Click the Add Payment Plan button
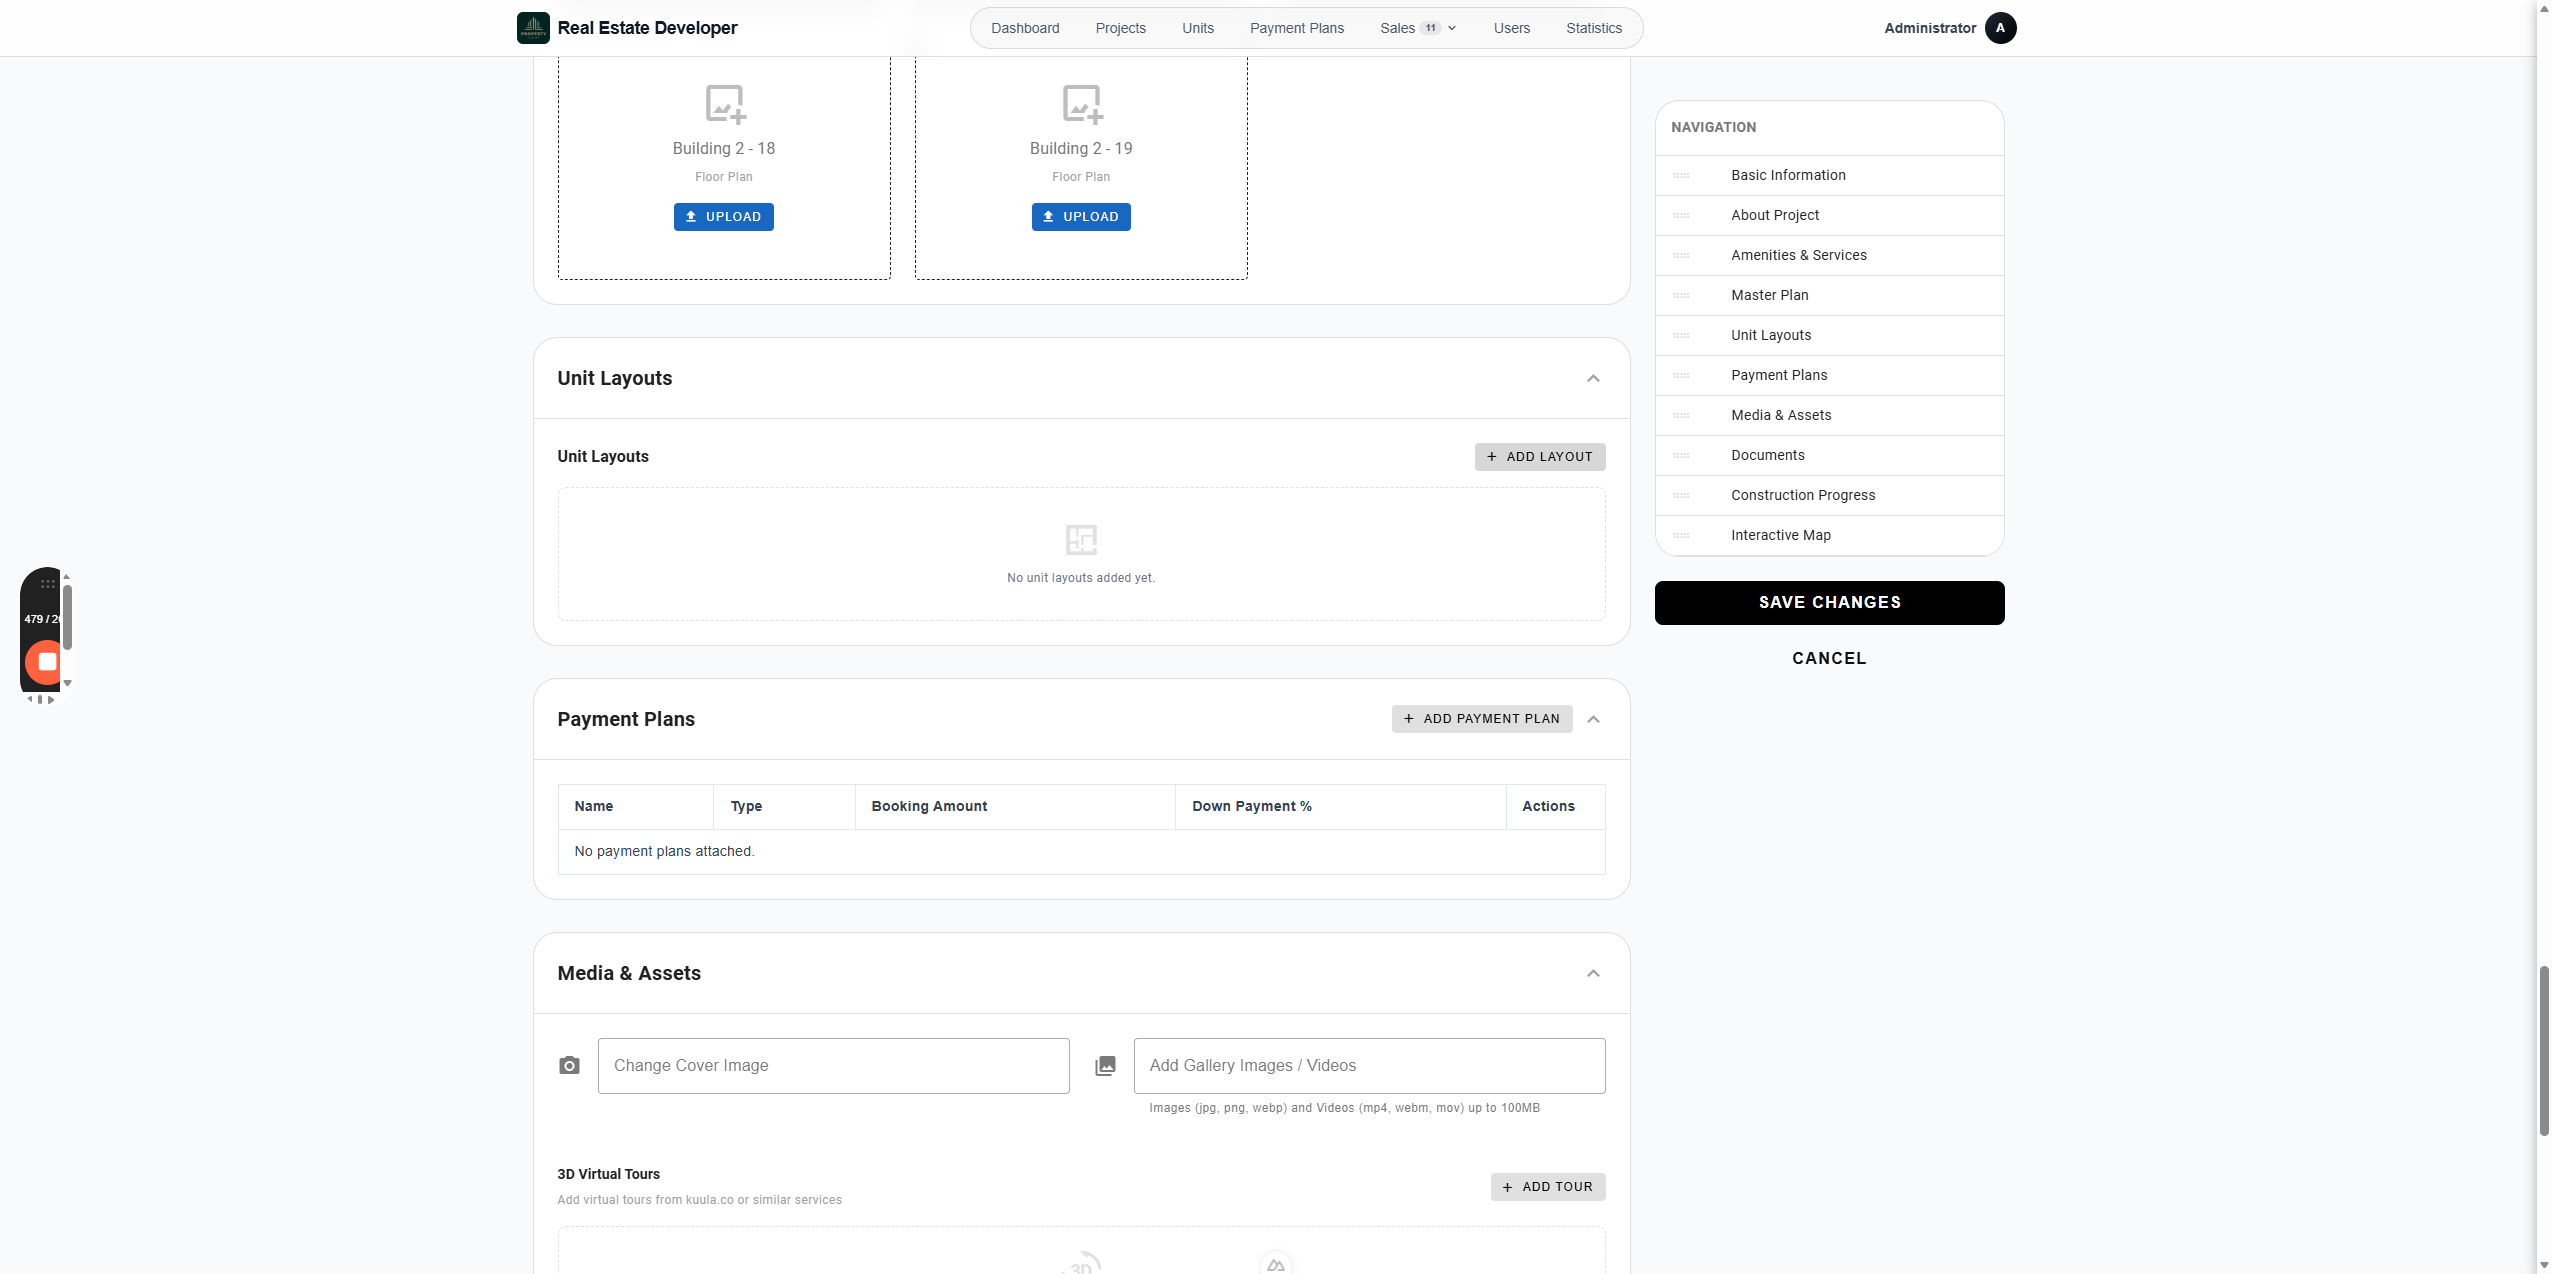The height and width of the screenshot is (1274, 2552). [x=1481, y=719]
